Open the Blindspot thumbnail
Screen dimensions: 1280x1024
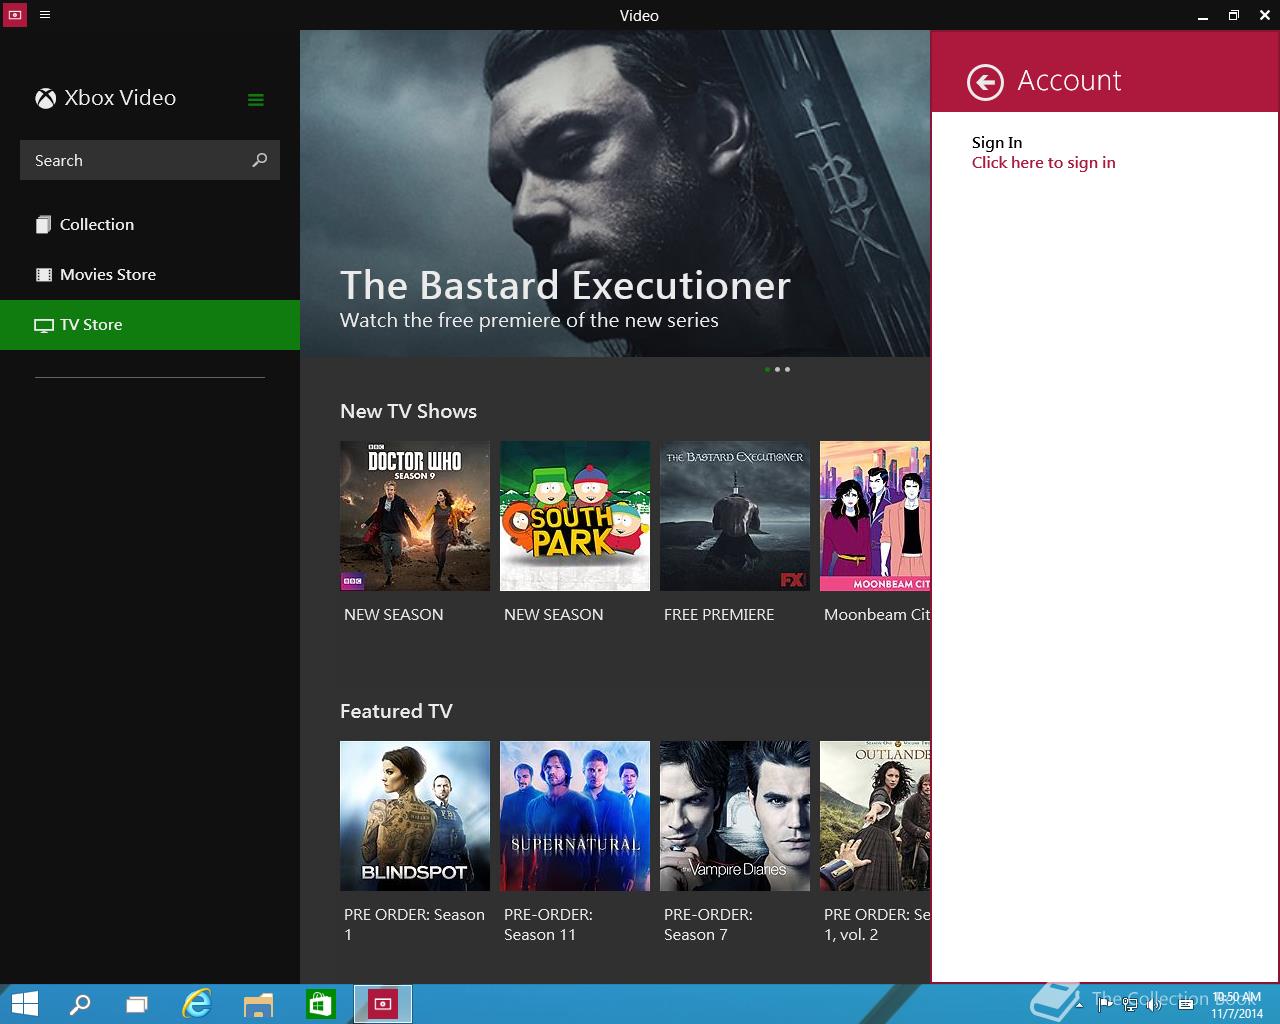coord(415,816)
